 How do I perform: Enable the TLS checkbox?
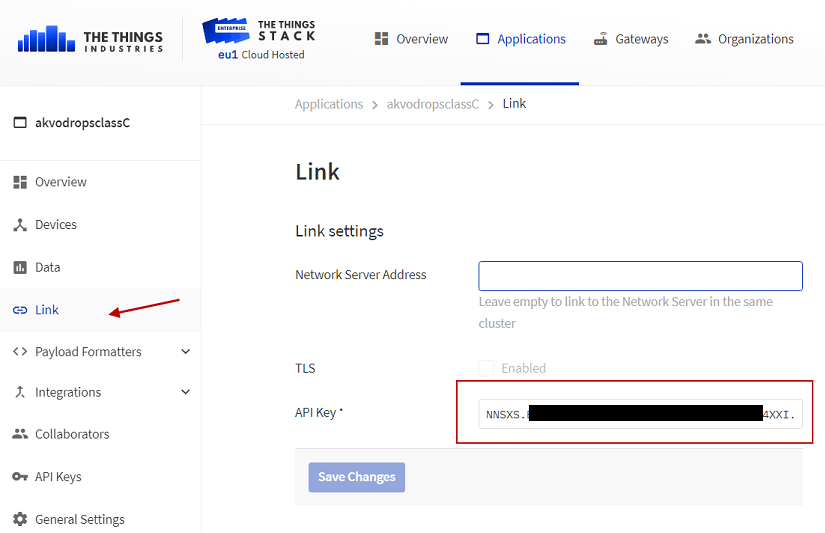point(486,368)
